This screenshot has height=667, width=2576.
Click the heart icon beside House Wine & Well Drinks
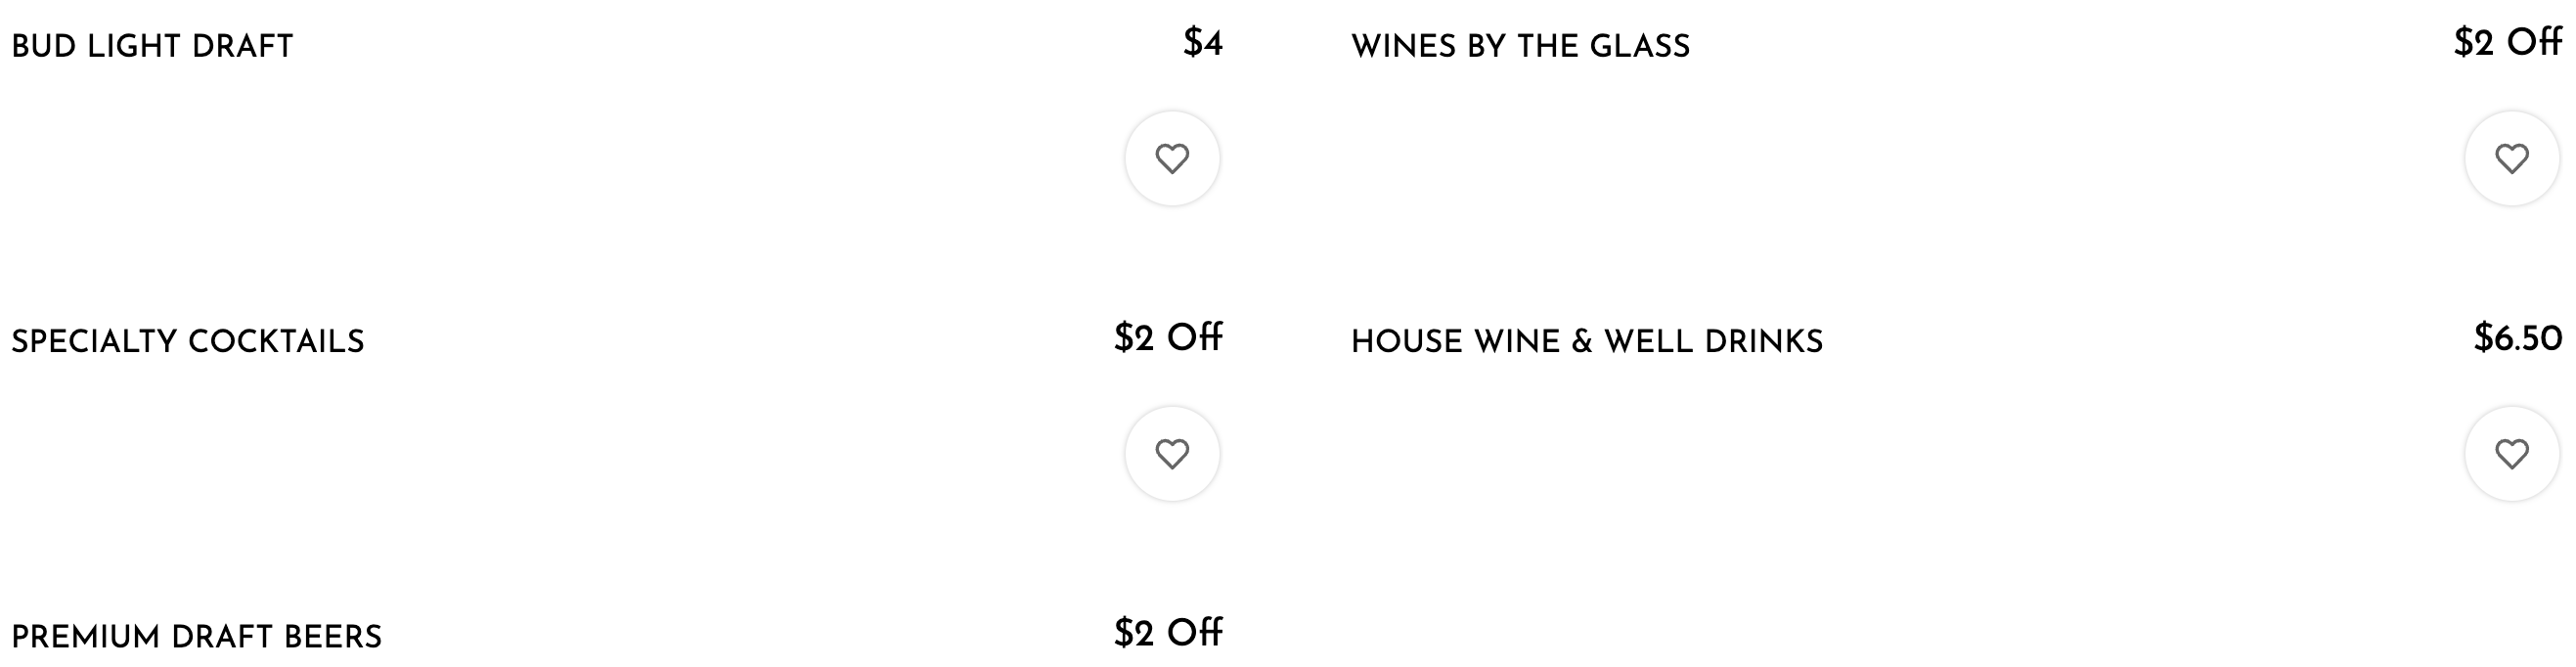[x=2512, y=452]
